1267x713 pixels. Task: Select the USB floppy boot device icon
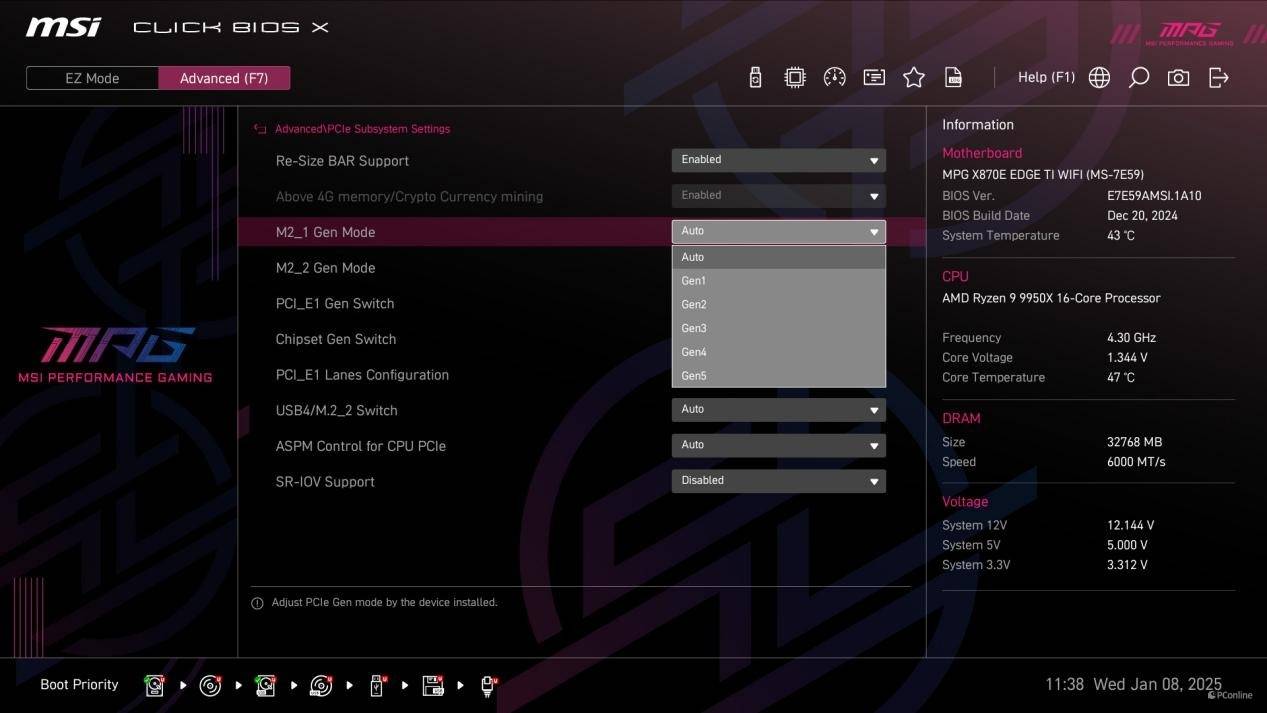pos(433,686)
